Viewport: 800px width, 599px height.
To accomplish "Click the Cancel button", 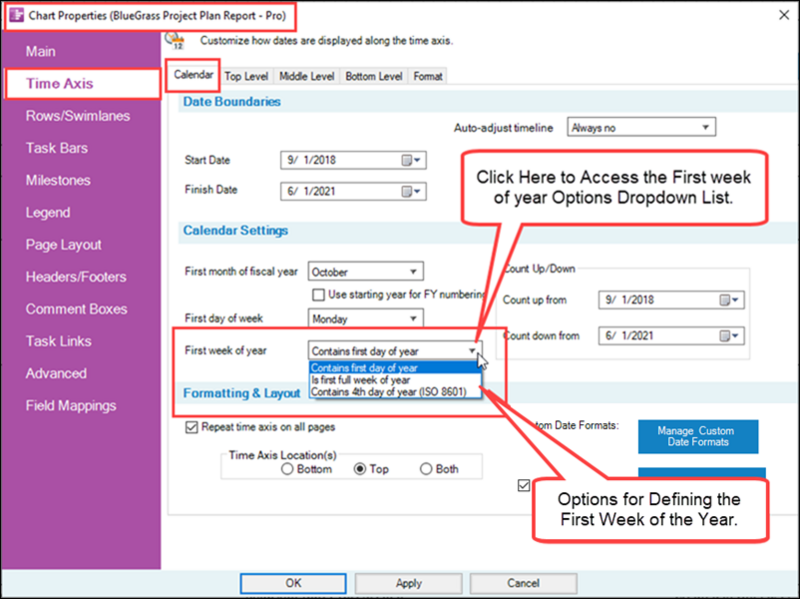I will coord(523,583).
